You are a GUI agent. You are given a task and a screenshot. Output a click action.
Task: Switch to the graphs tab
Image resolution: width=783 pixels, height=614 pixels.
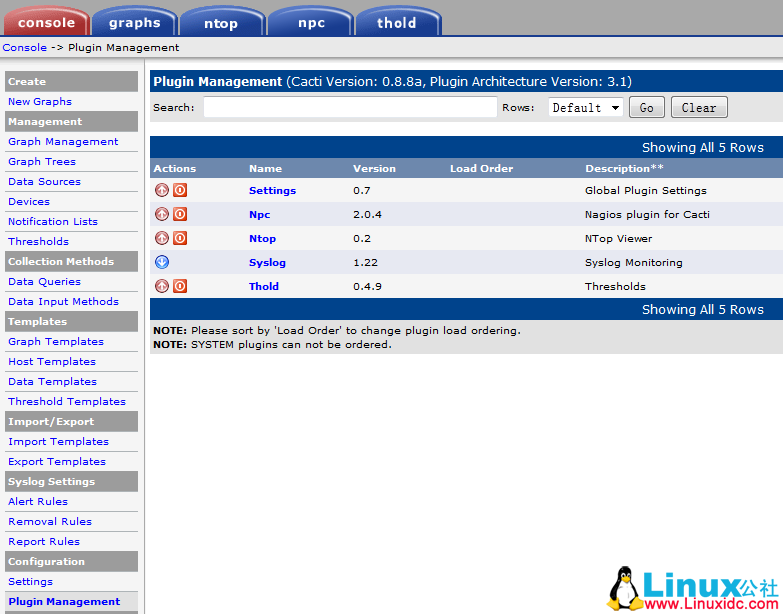(134, 22)
